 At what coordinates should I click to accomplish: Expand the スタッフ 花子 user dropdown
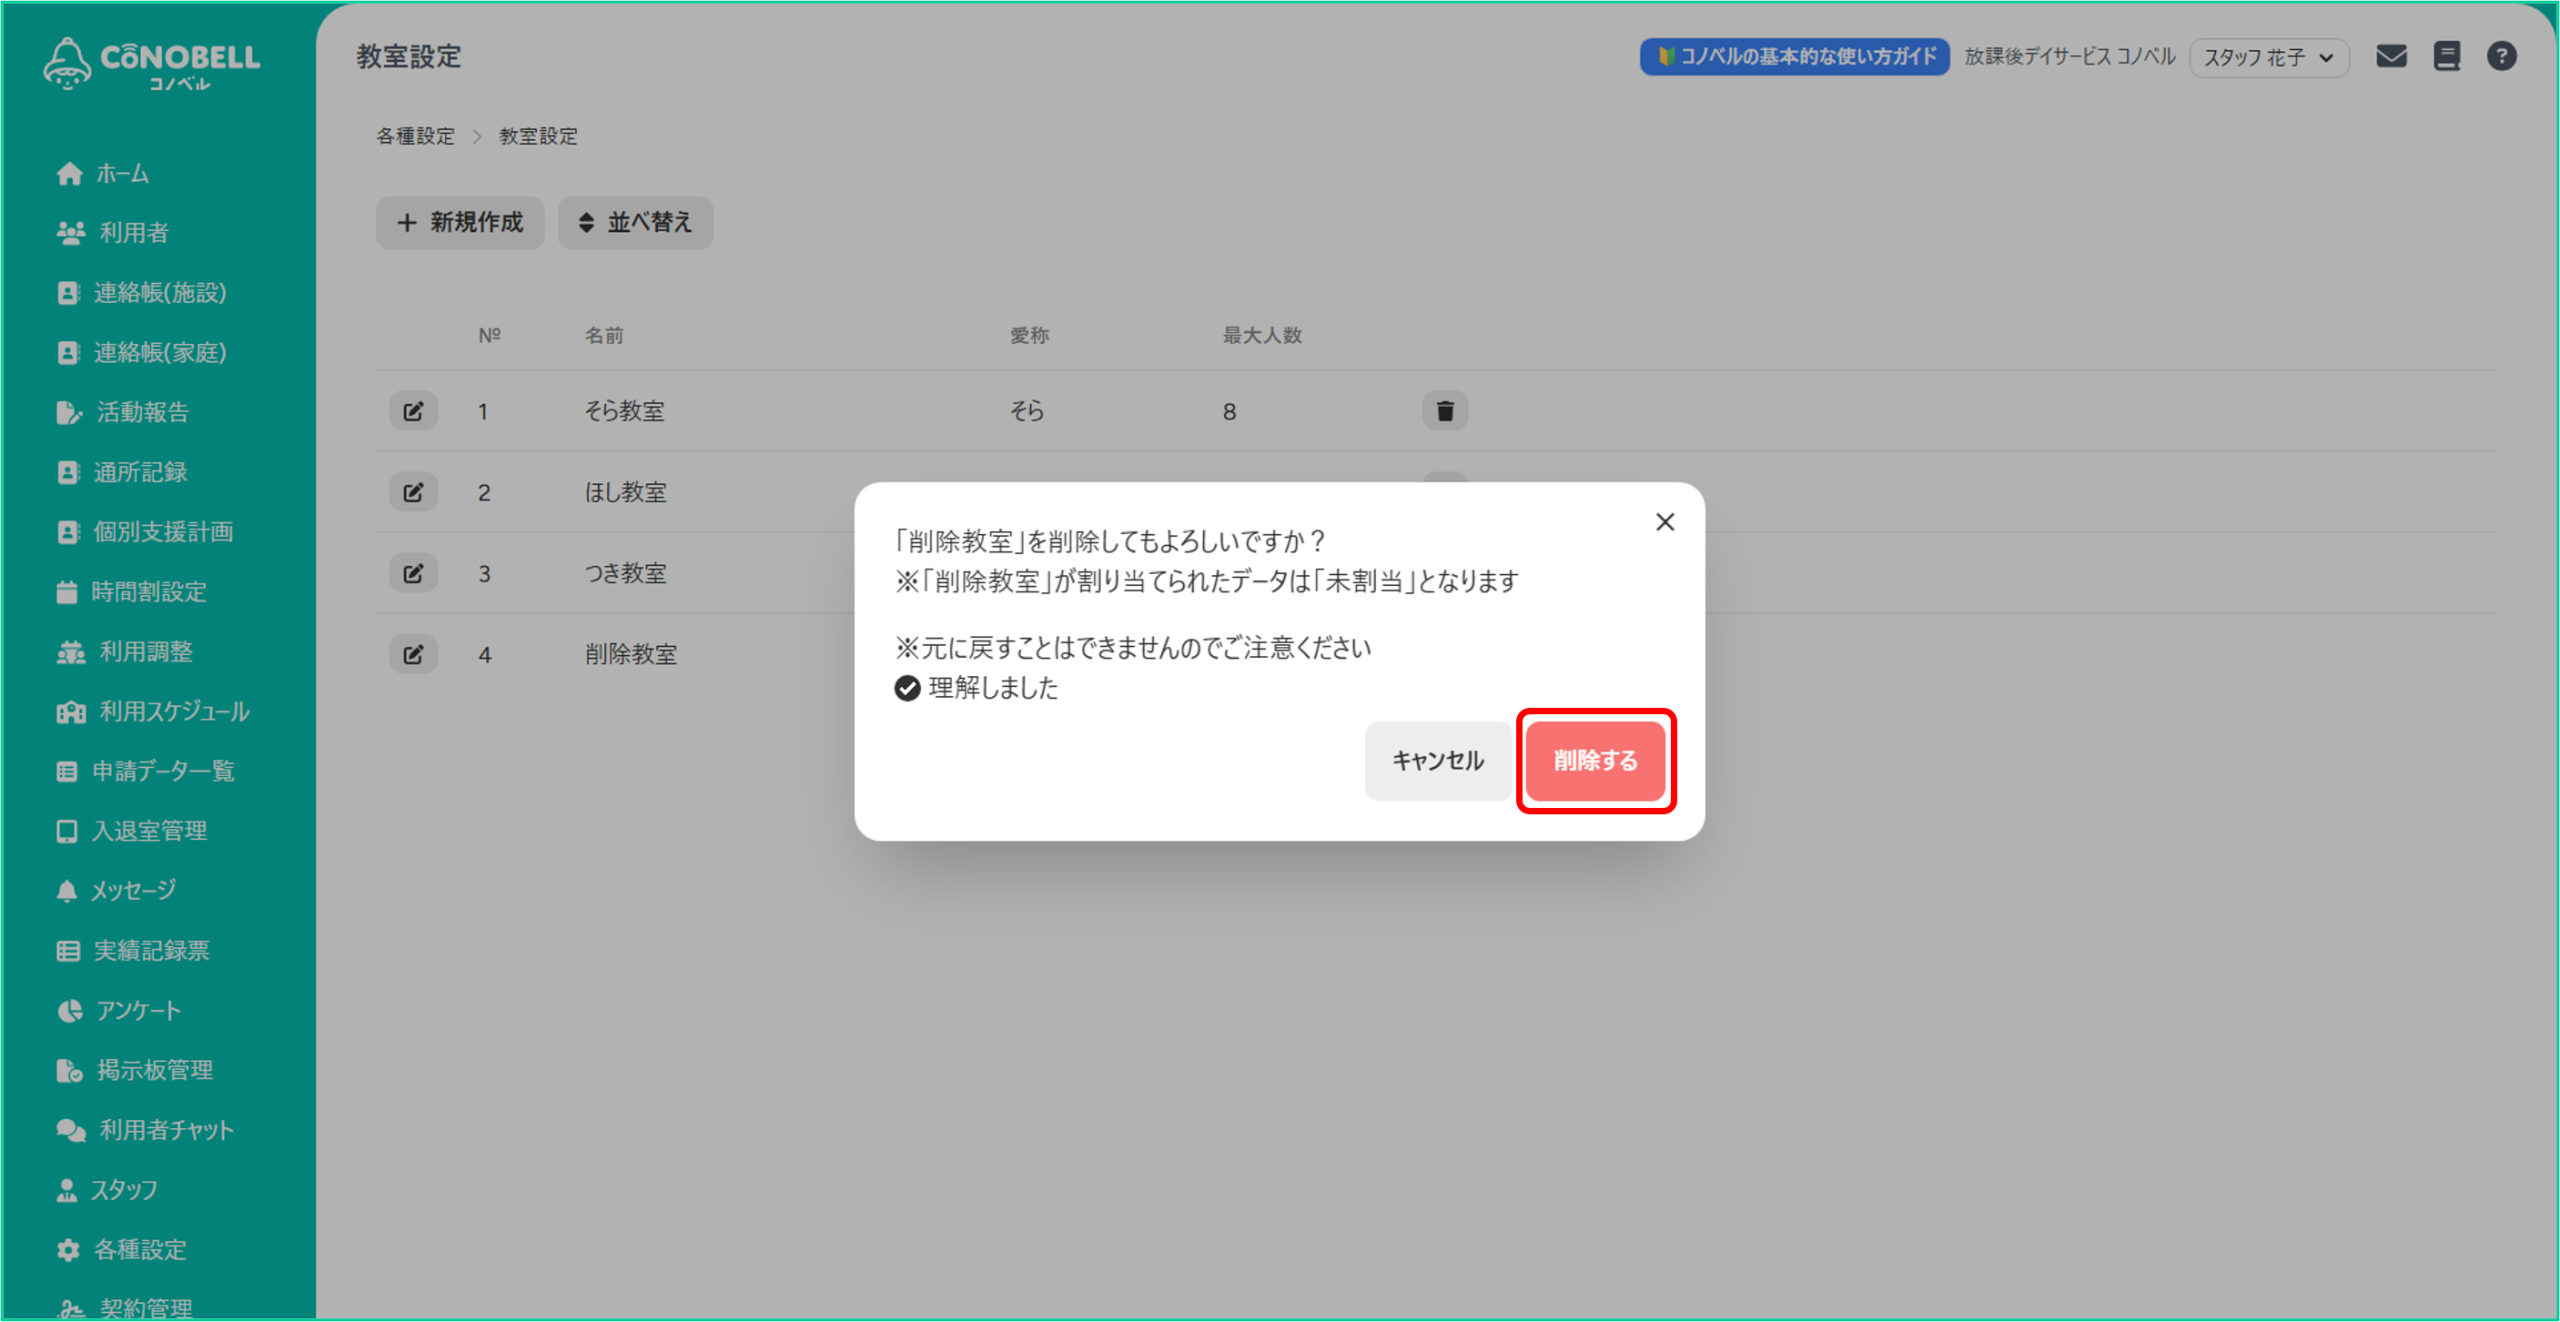(x=2268, y=57)
